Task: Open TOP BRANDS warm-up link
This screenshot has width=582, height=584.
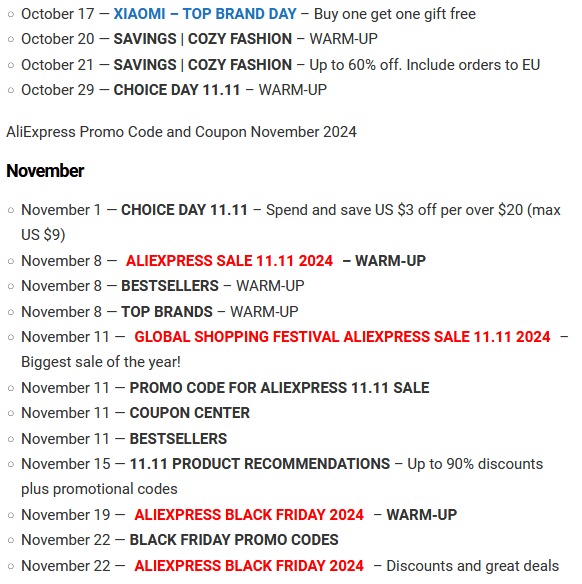Action: (167, 312)
